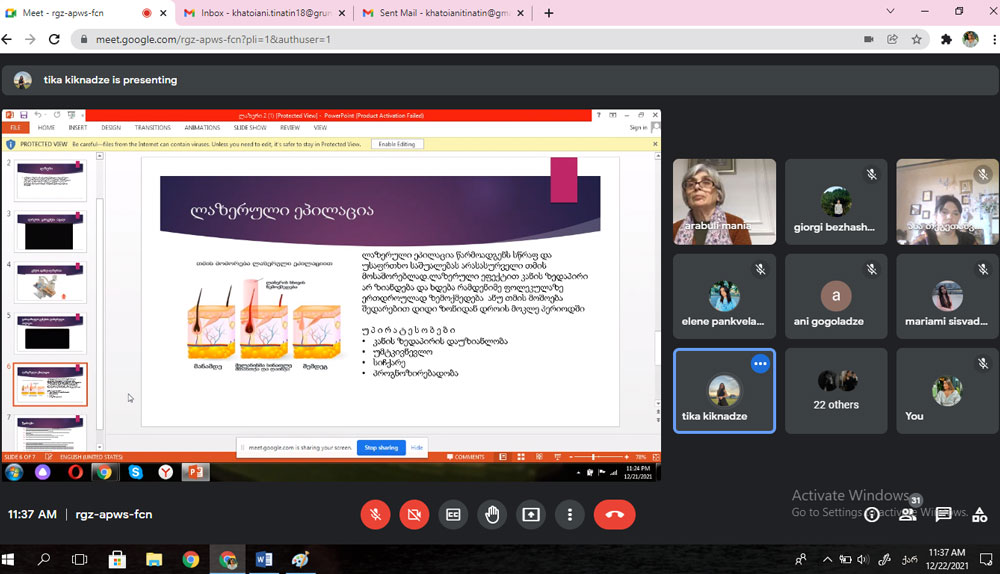Open meeting details info icon
The image size is (1000, 574).
point(873,514)
